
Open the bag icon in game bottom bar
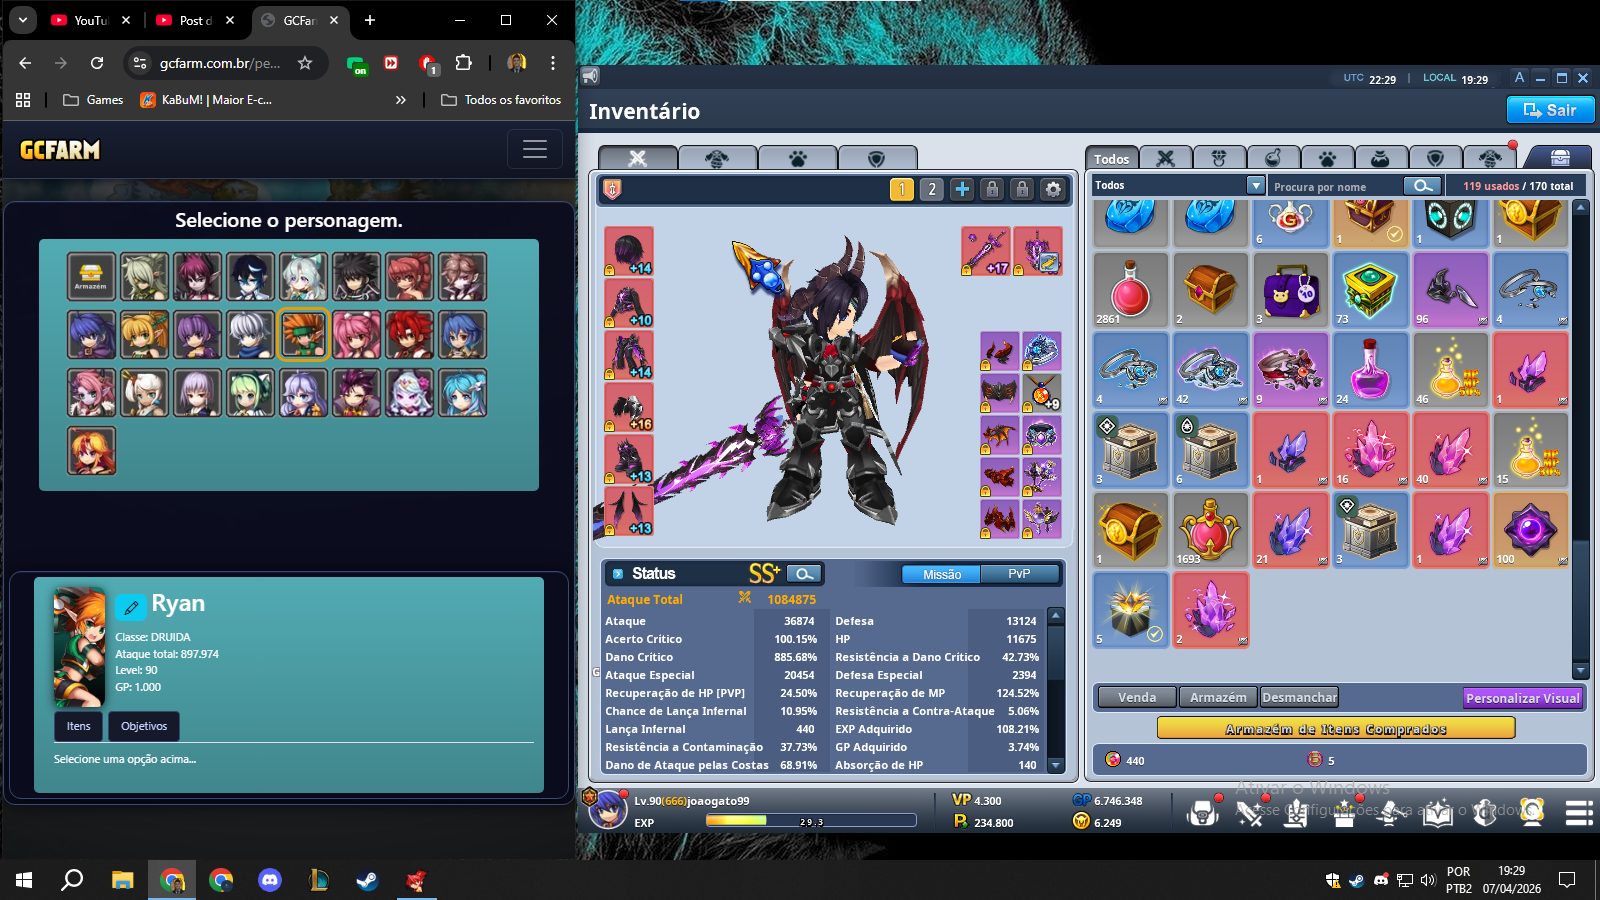(1203, 812)
